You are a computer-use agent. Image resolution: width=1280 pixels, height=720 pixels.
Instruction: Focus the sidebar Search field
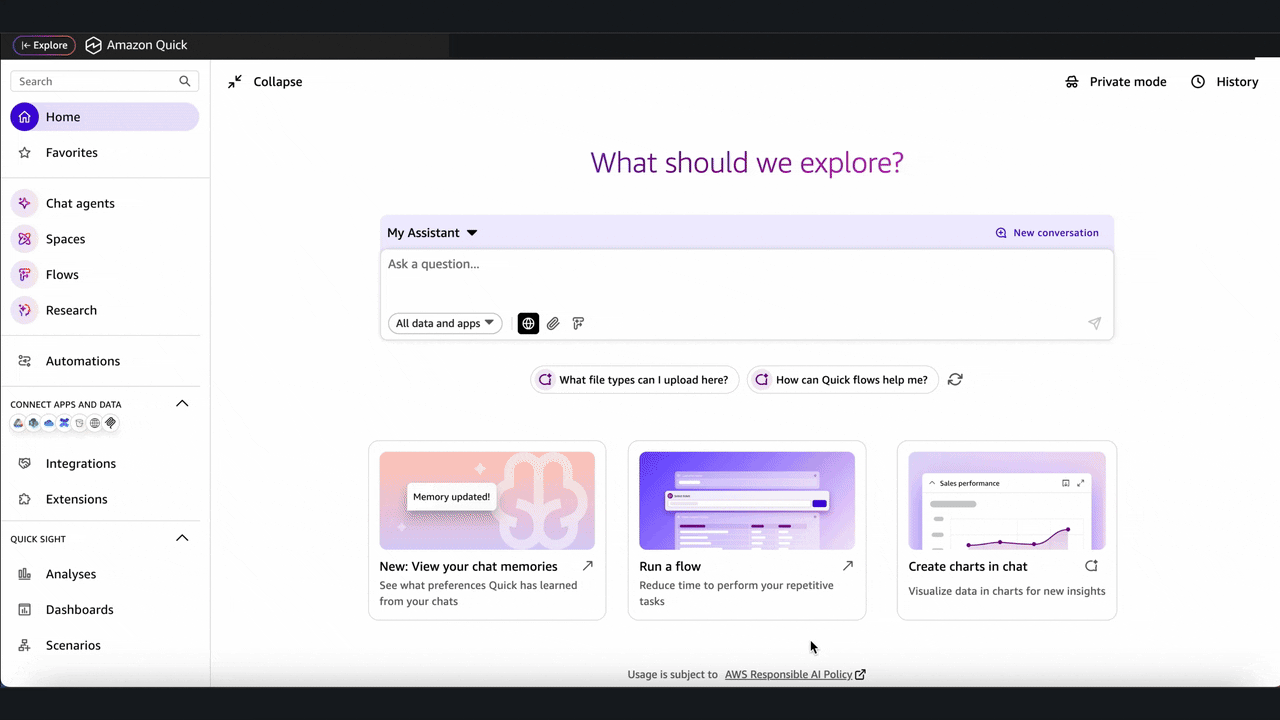coord(105,81)
